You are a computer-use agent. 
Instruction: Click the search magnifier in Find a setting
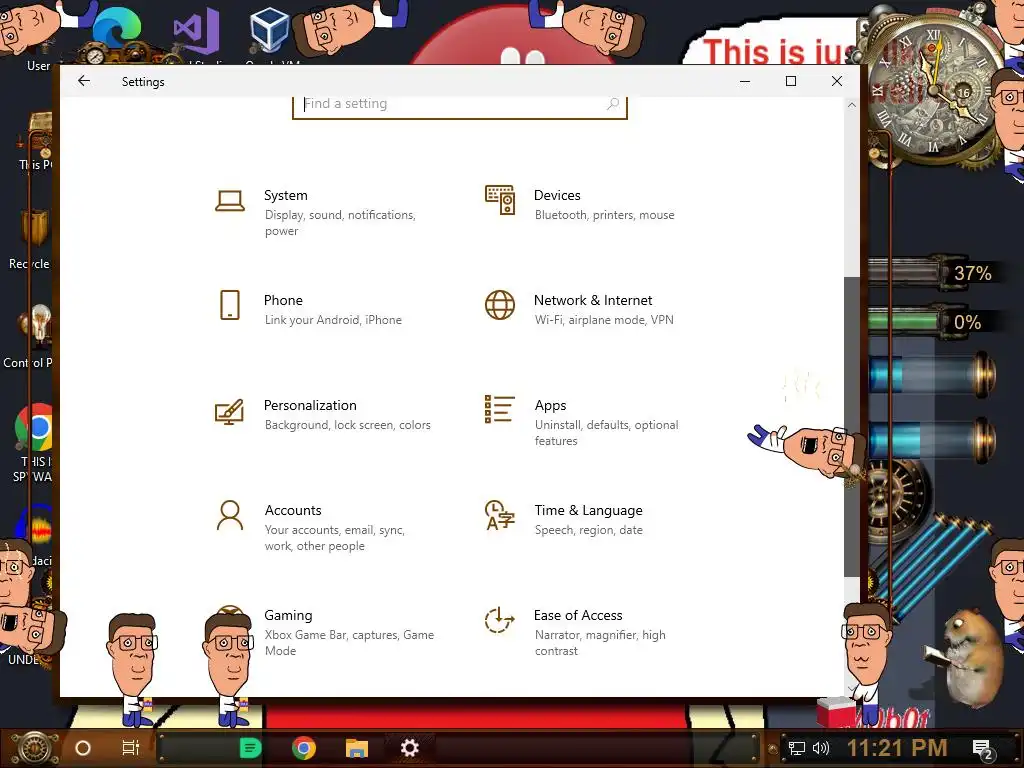pyautogui.click(x=613, y=104)
